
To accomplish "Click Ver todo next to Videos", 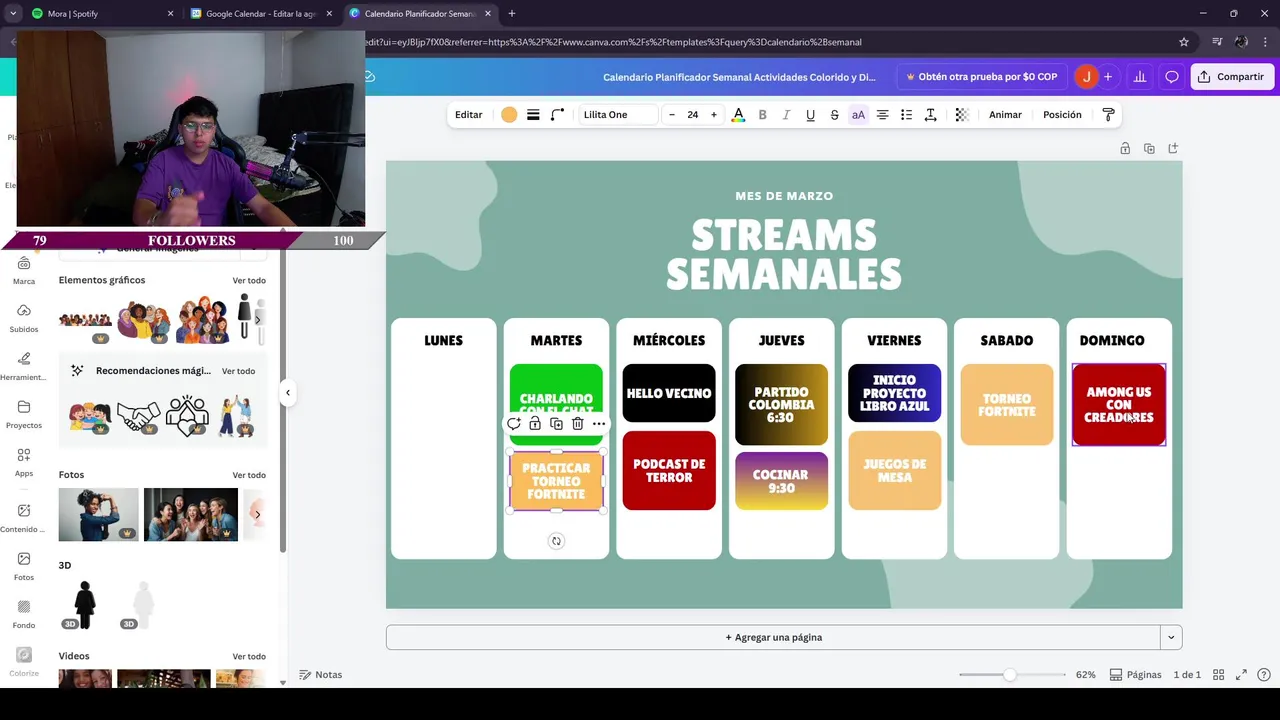I will coord(249,657).
